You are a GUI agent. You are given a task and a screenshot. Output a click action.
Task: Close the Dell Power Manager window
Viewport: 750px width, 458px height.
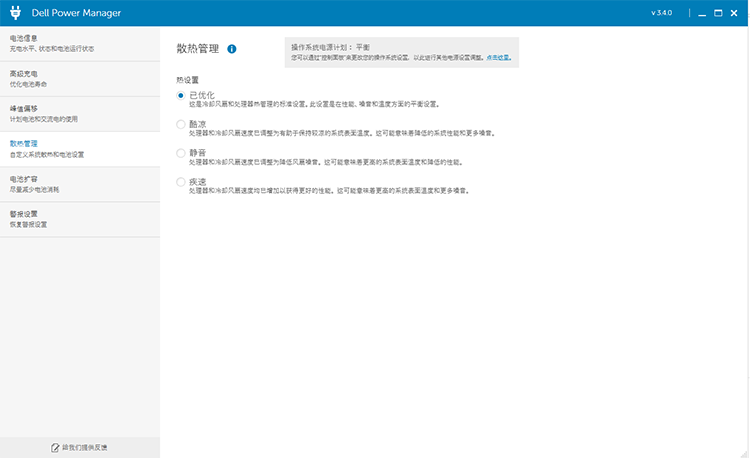pyautogui.click(x=734, y=13)
